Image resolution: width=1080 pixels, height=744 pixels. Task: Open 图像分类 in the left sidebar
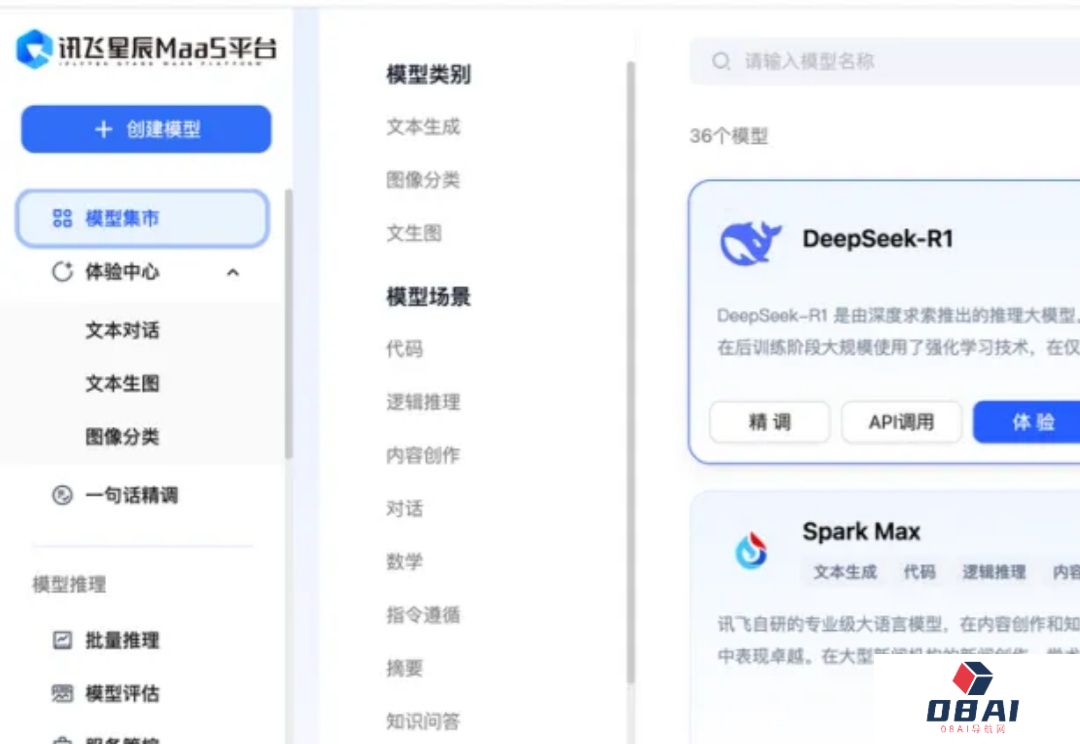[x=122, y=436]
